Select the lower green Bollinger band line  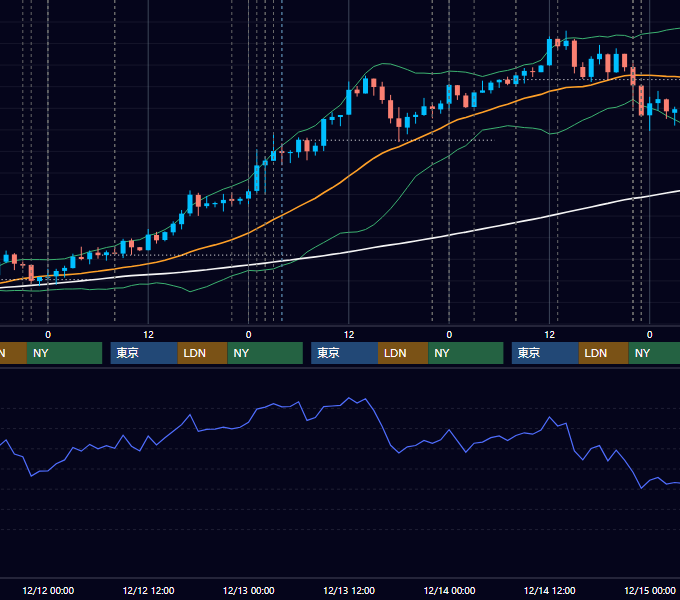pos(390,207)
